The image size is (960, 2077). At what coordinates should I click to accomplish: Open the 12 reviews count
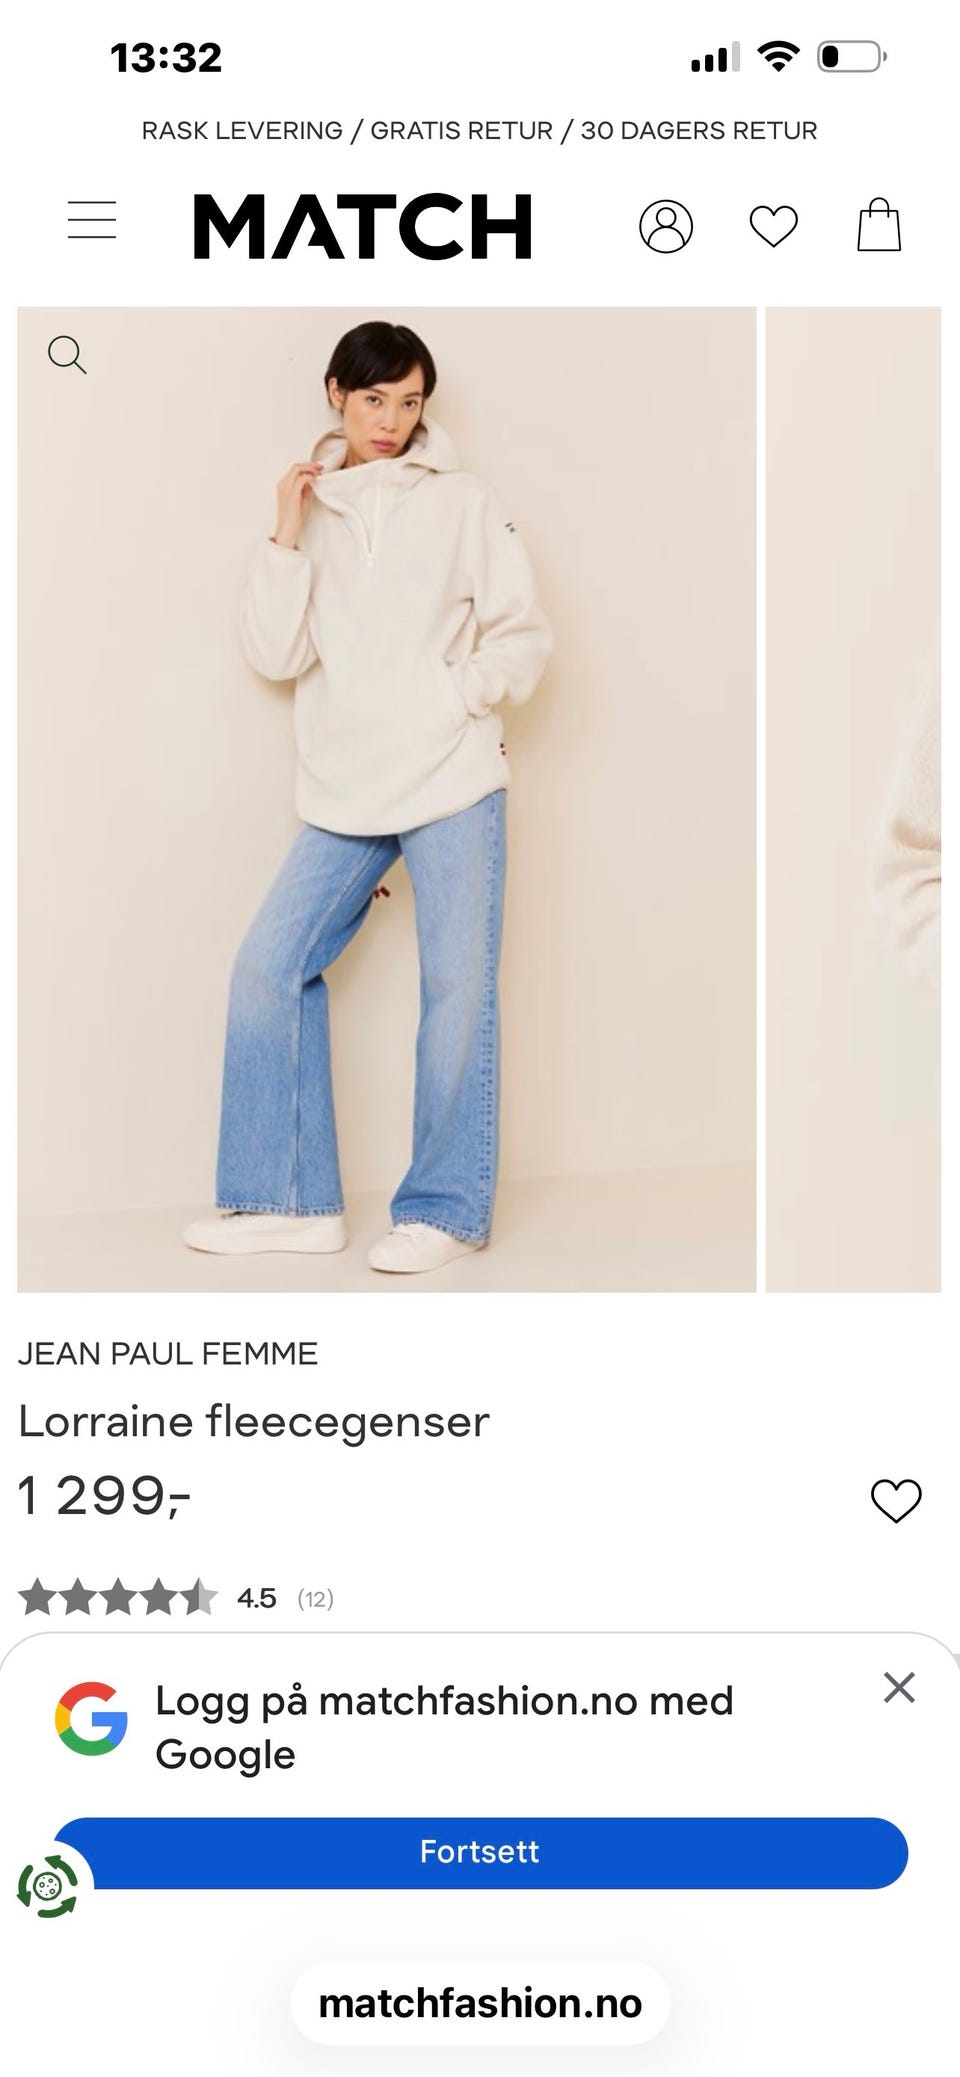tap(315, 1599)
